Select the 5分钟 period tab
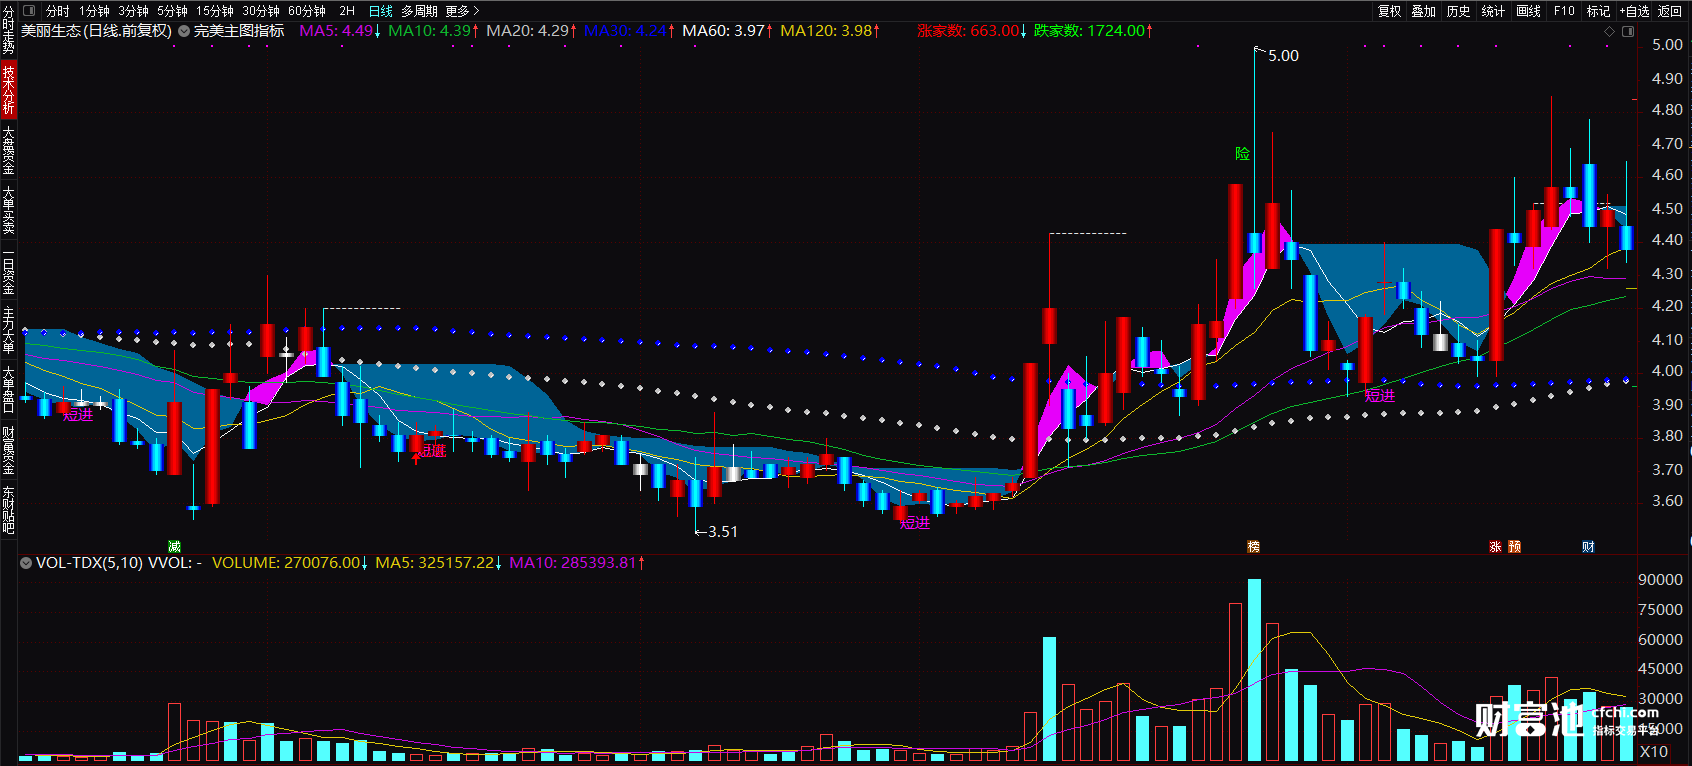 click(x=172, y=11)
